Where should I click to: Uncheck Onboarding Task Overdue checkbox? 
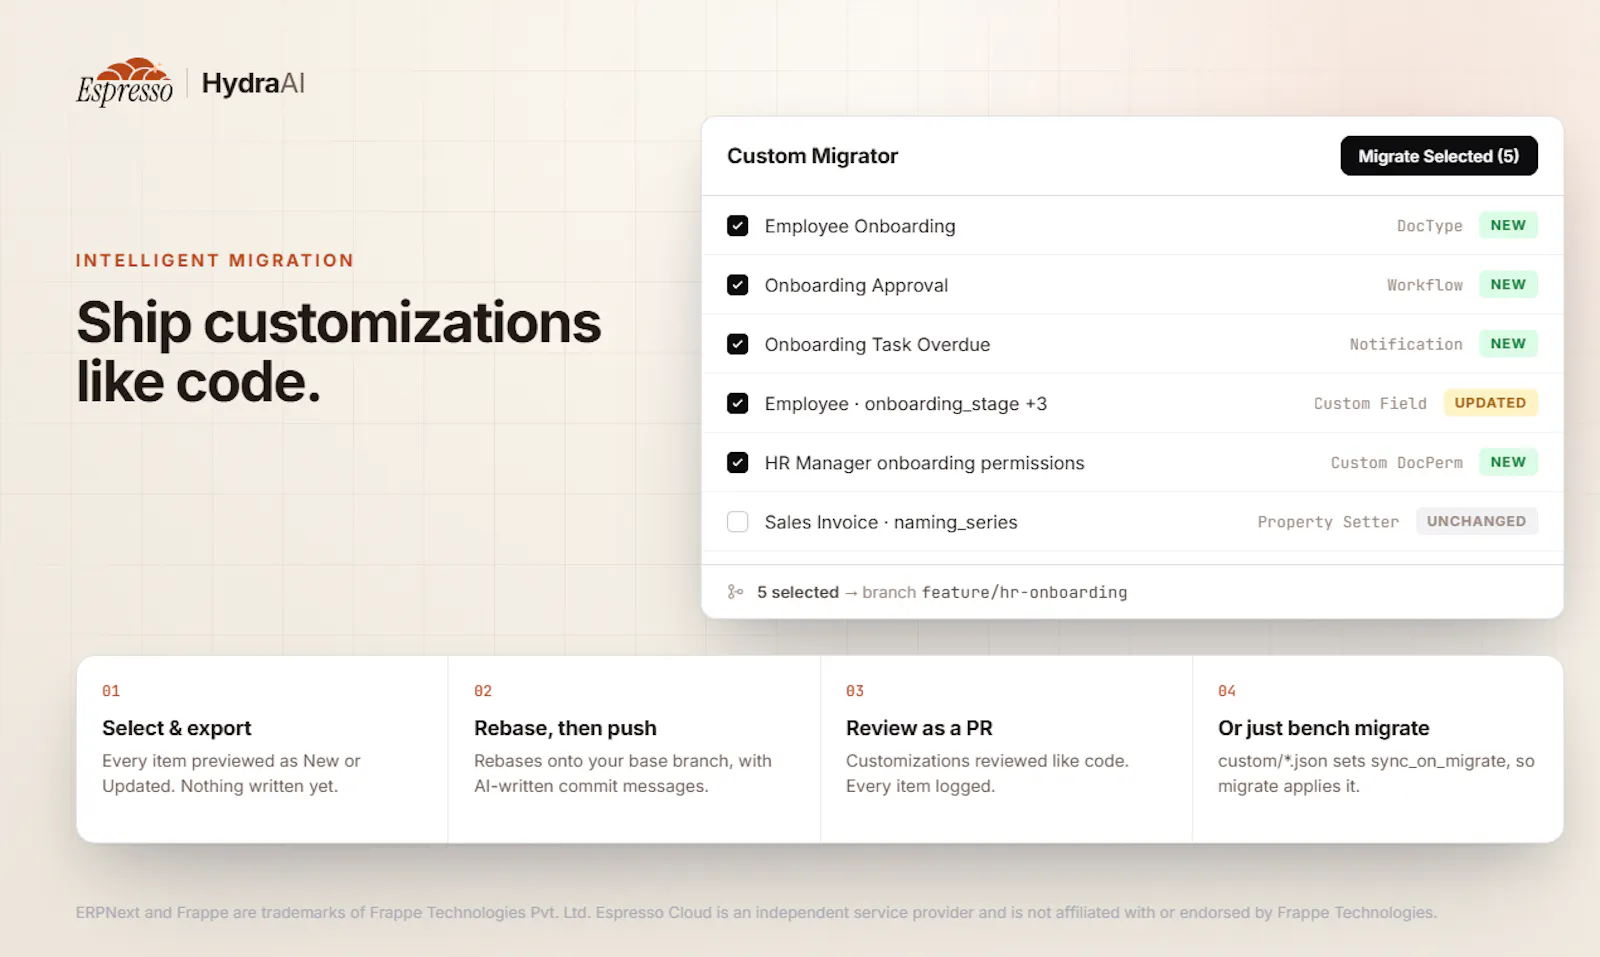click(x=738, y=344)
